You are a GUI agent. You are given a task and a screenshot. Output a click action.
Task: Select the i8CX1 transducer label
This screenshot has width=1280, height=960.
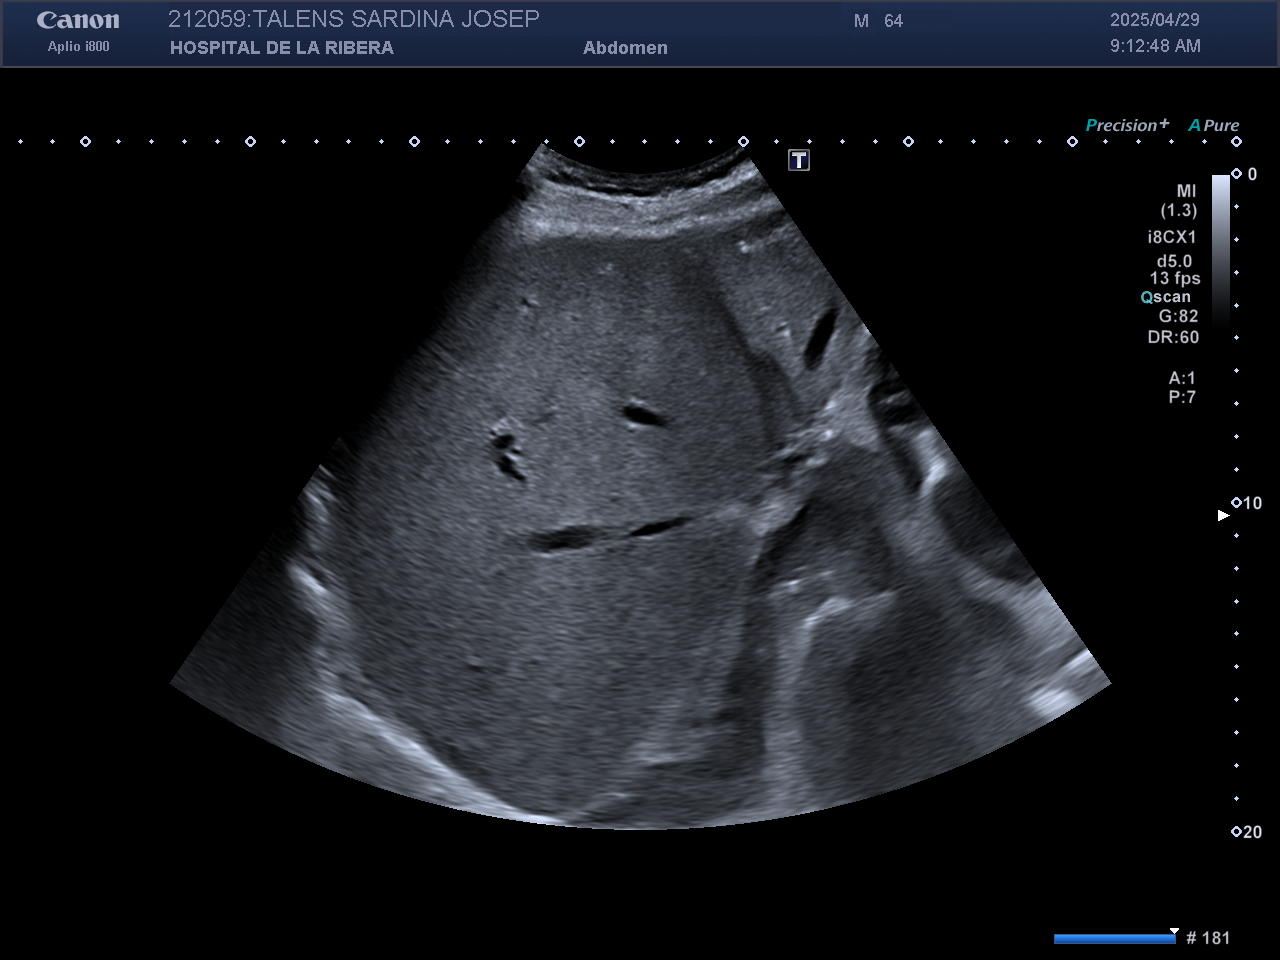pyautogui.click(x=1171, y=237)
